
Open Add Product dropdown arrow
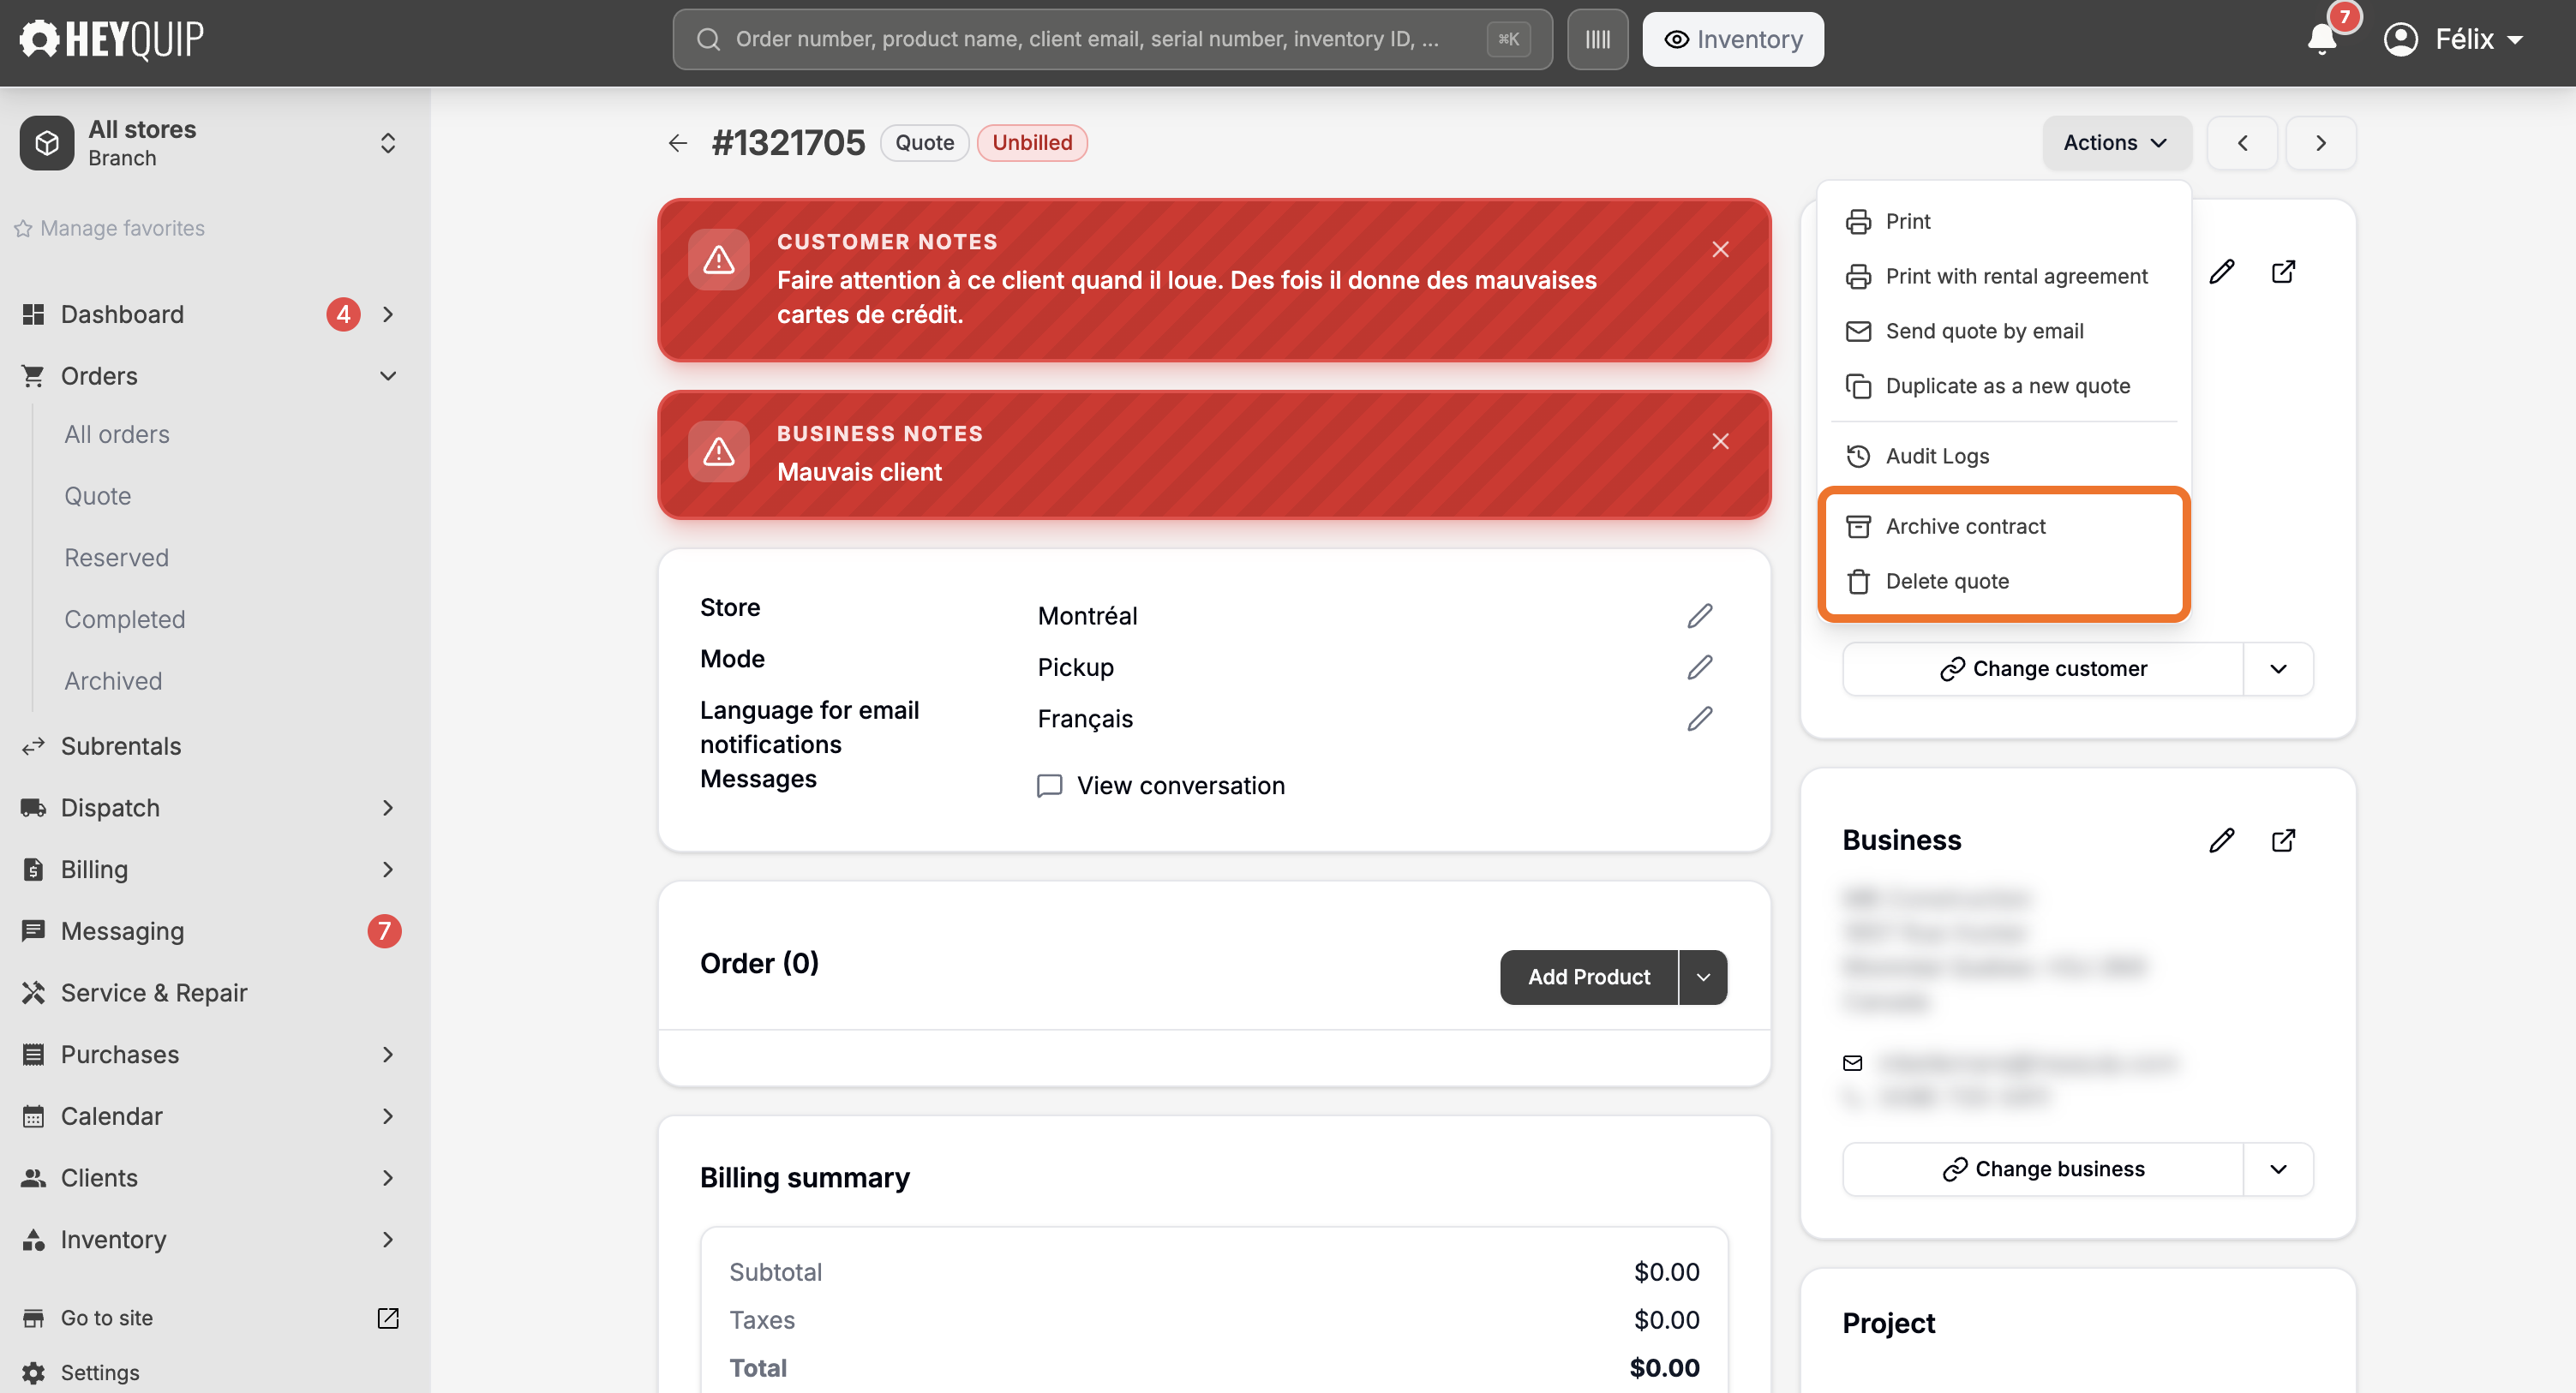(x=1703, y=977)
